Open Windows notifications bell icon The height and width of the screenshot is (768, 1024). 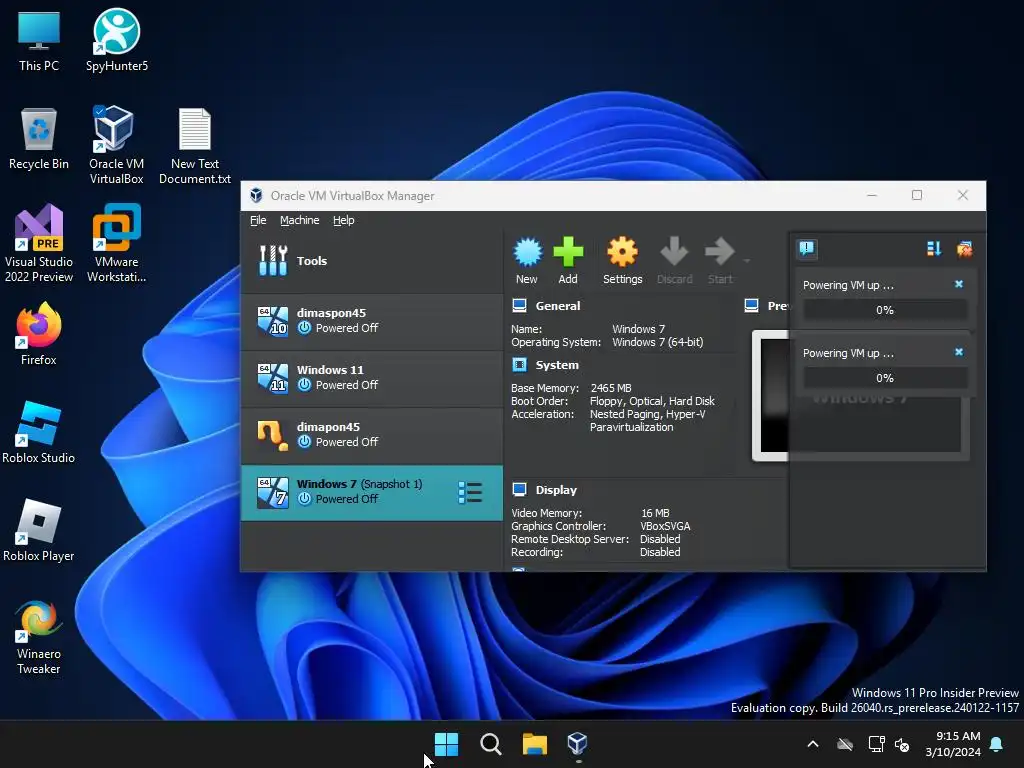click(x=997, y=744)
